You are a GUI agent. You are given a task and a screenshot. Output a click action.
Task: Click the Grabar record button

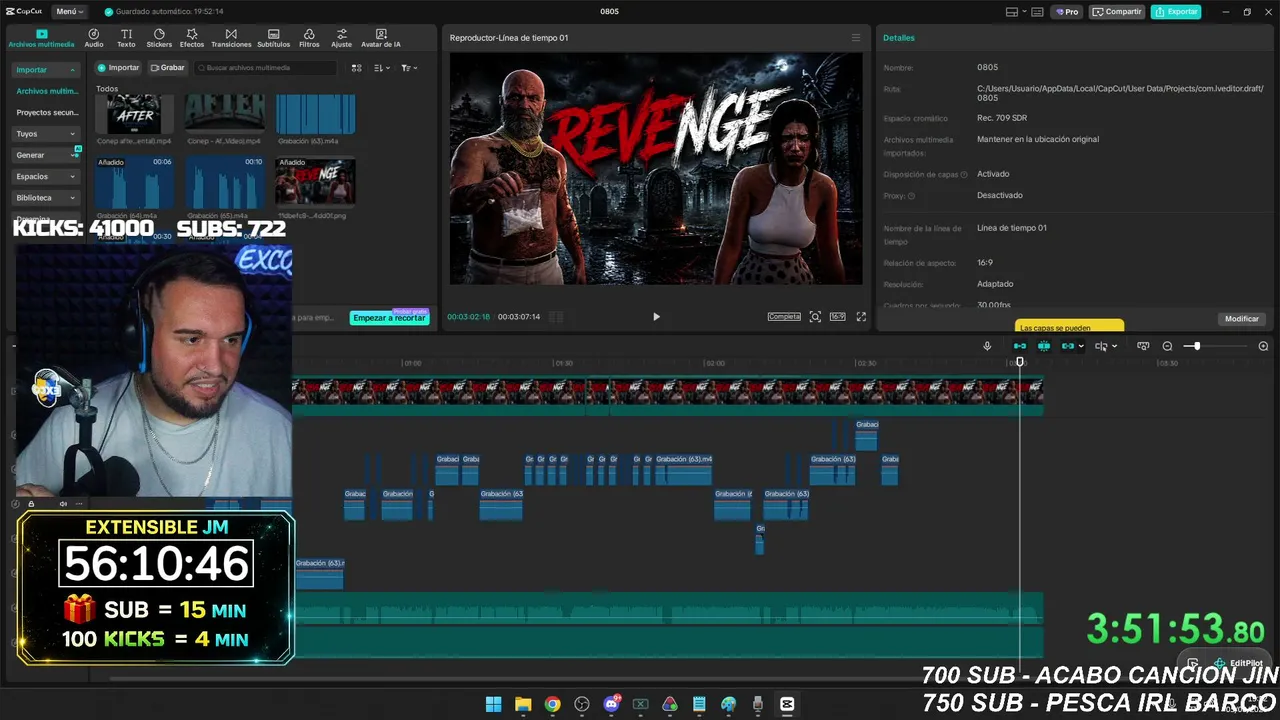(x=167, y=68)
